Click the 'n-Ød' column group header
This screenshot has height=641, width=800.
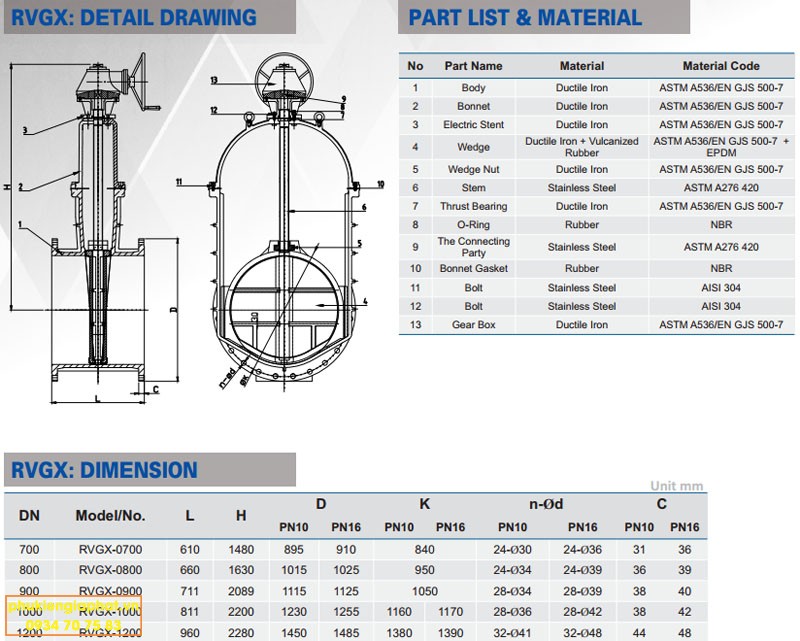coord(546,504)
